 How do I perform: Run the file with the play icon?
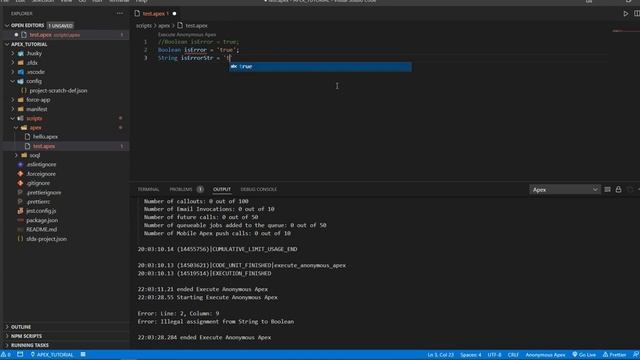pos(626,13)
